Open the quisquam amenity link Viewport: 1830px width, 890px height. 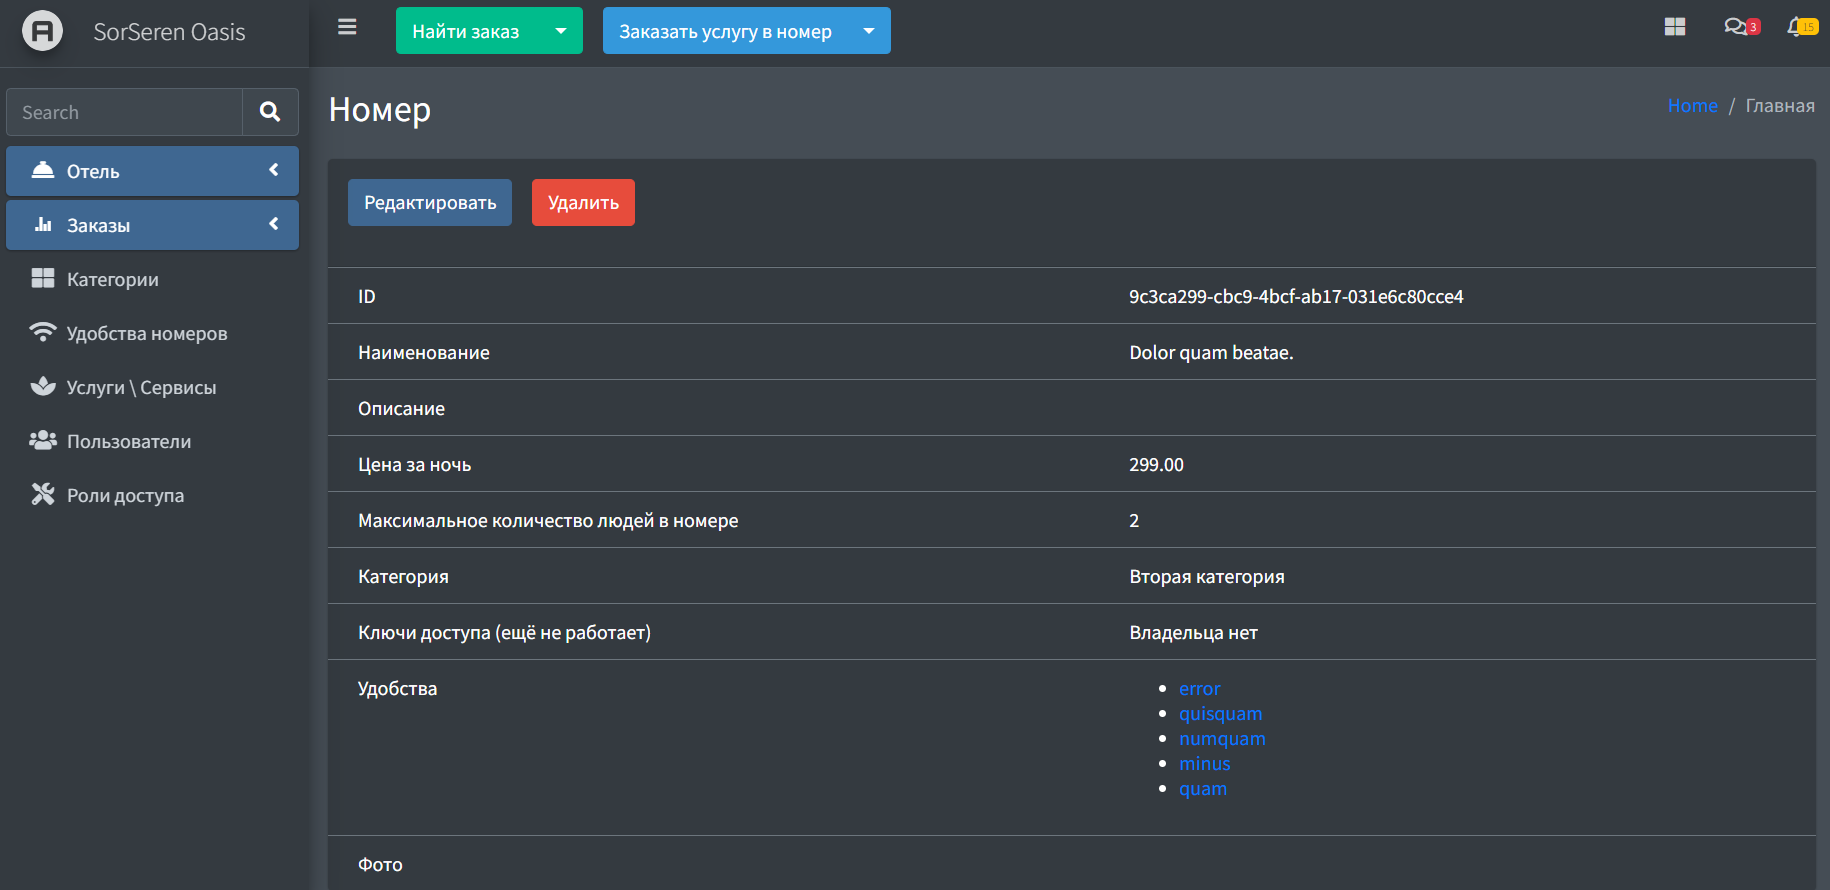coord(1220,714)
